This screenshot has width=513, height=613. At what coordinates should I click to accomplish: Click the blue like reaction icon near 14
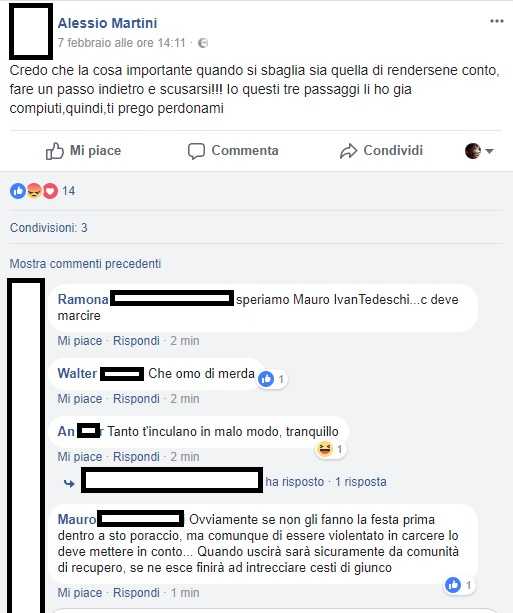[x=18, y=191]
